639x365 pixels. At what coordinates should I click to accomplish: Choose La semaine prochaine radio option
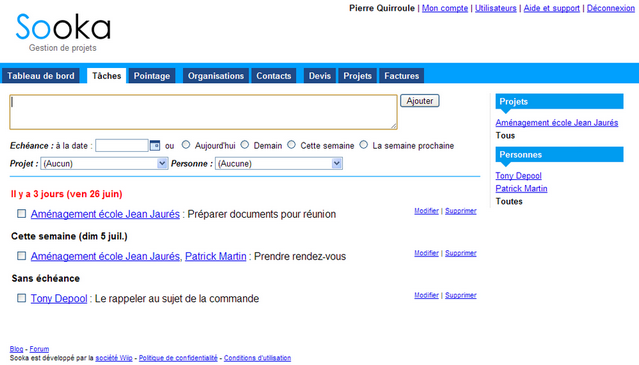pyautogui.click(x=364, y=145)
